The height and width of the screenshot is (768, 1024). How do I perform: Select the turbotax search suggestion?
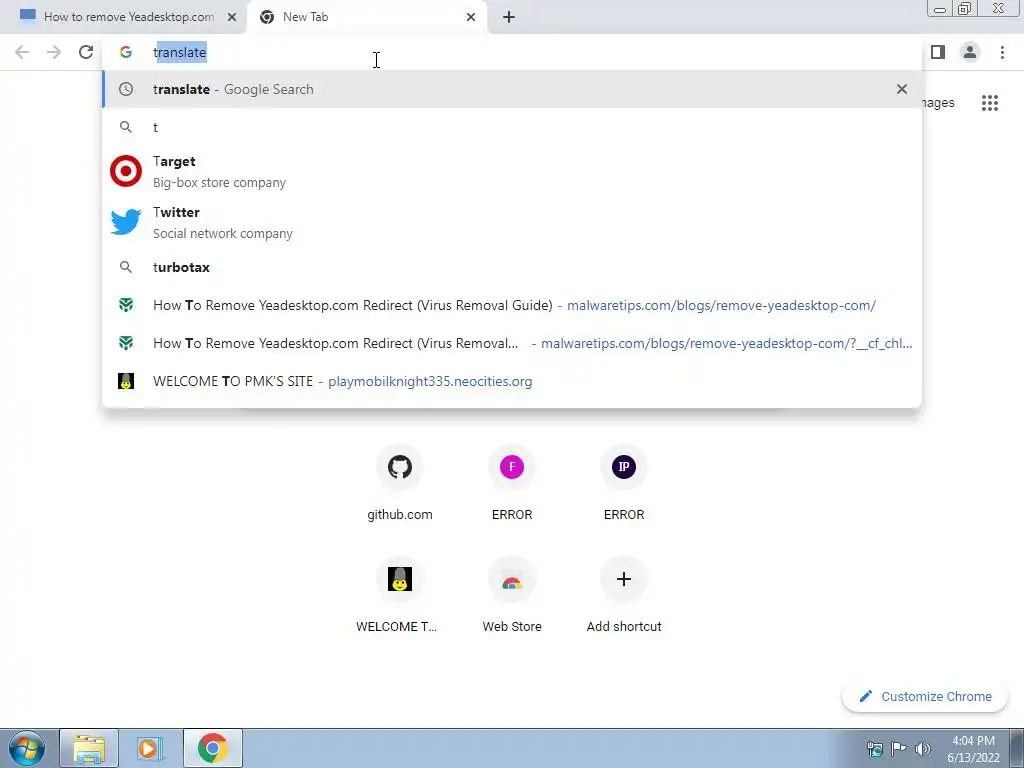click(512, 267)
